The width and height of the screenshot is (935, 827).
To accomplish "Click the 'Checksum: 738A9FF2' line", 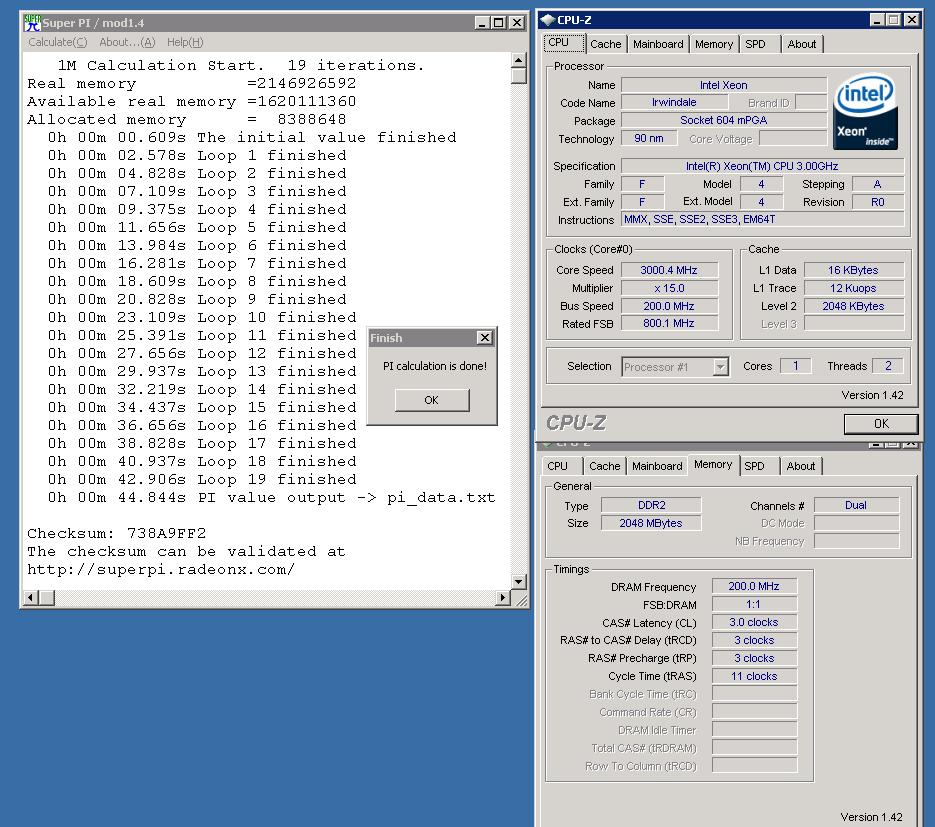I will (x=117, y=534).
